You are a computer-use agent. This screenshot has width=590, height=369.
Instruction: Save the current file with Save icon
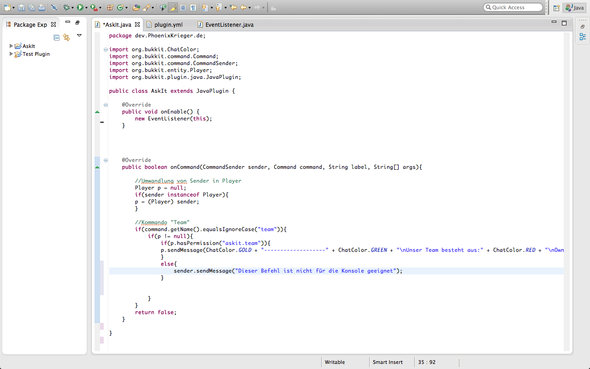click(x=21, y=8)
